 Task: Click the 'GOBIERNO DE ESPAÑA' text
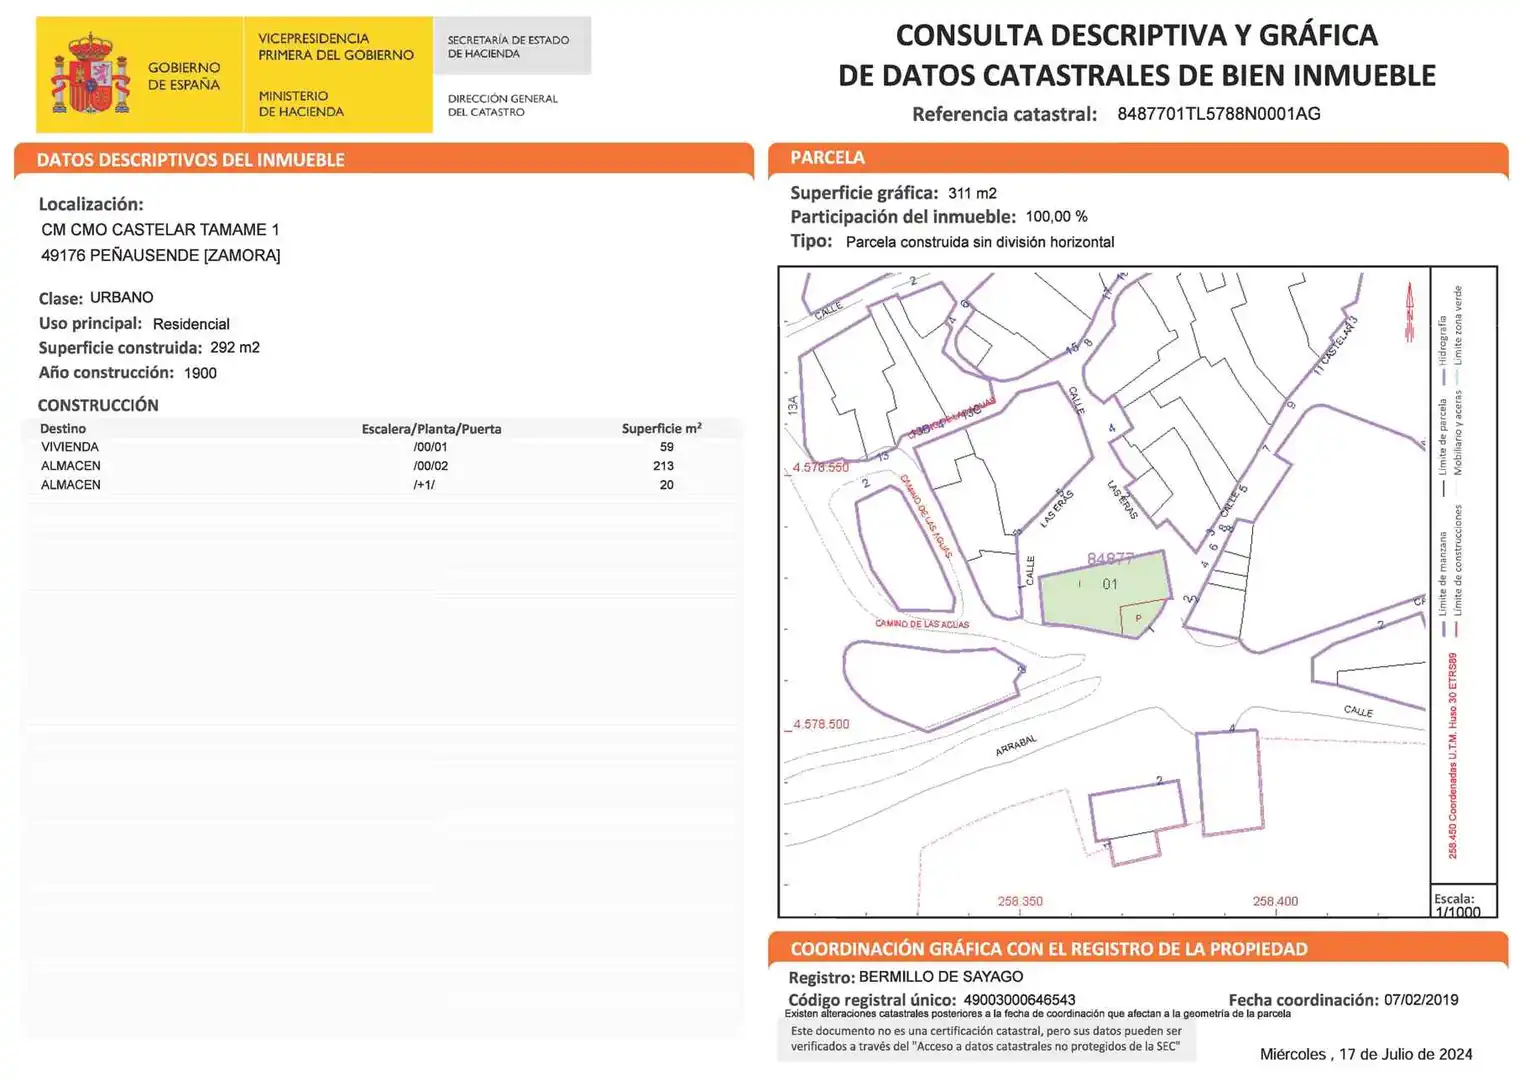184,76
